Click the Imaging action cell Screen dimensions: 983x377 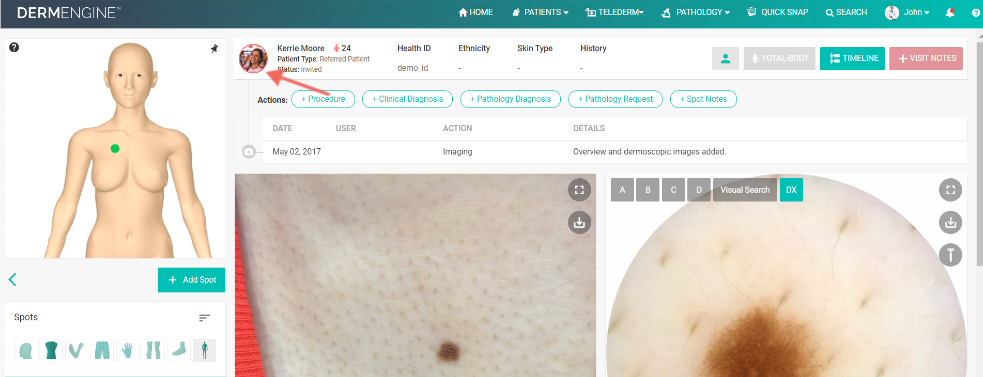click(x=458, y=152)
